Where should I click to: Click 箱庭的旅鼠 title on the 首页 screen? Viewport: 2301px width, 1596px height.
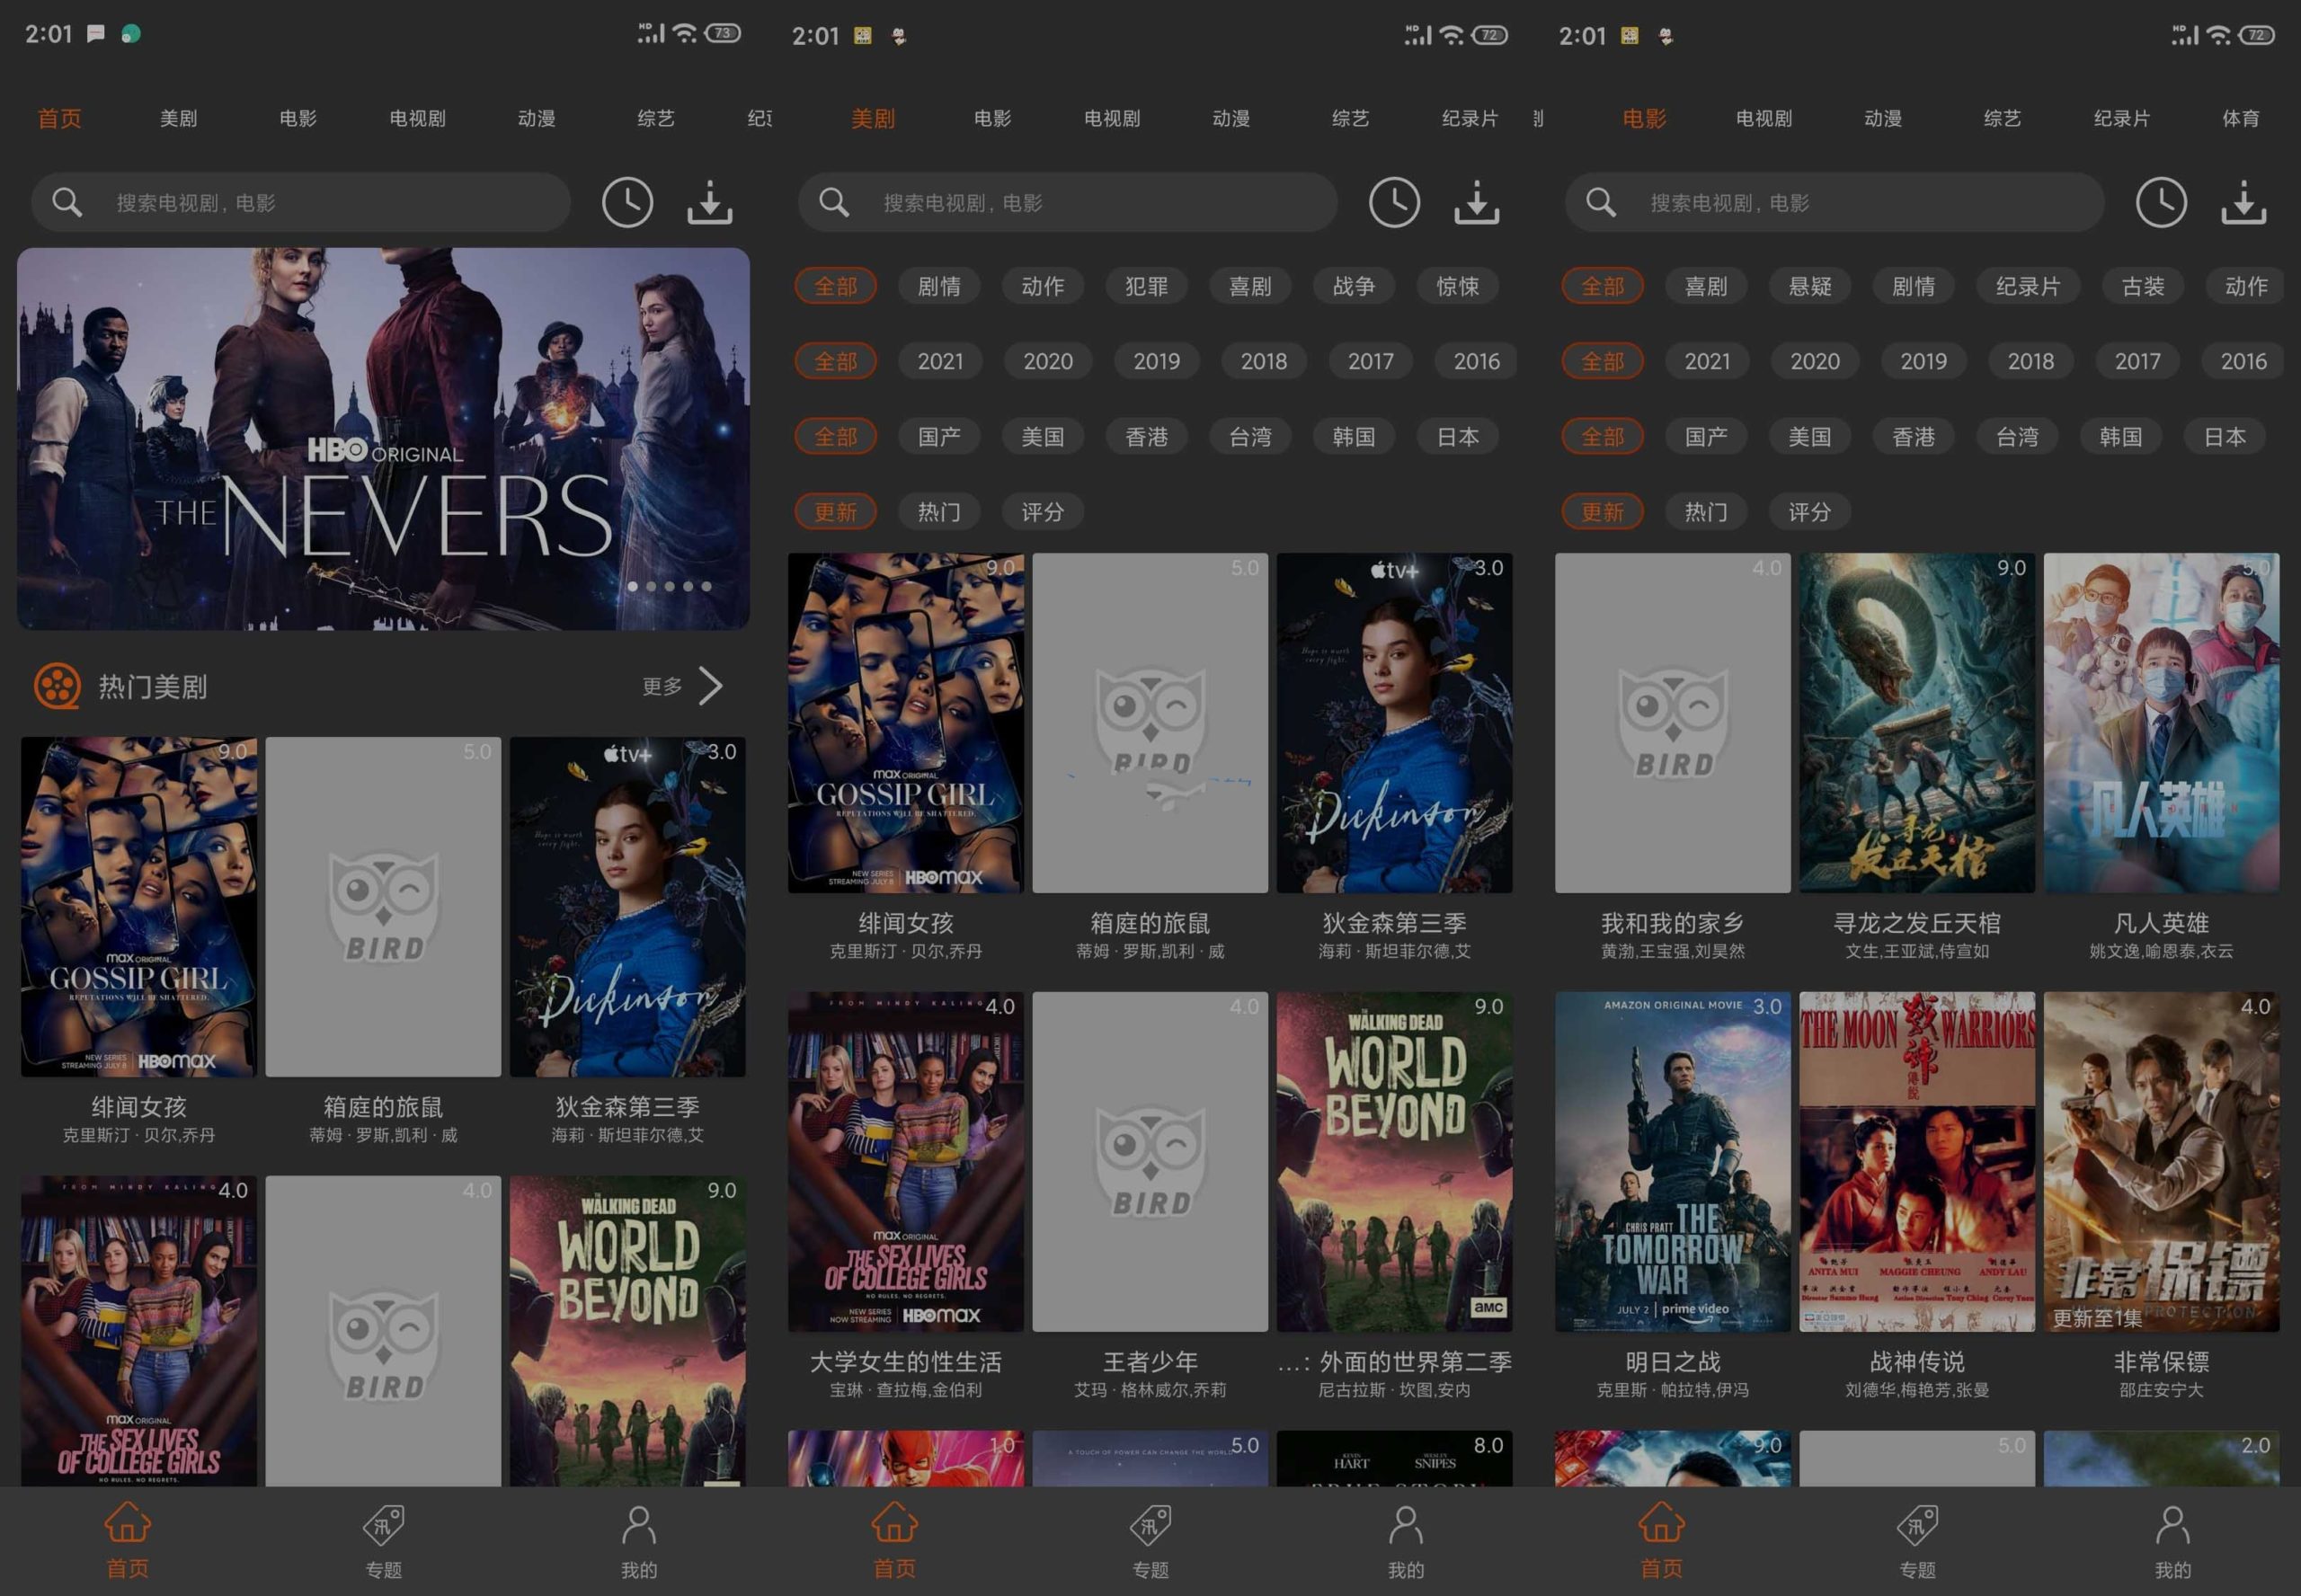pos(383,1107)
